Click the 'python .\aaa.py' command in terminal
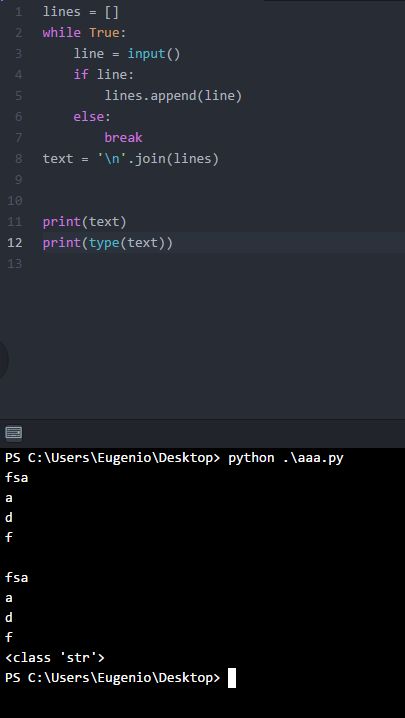The width and height of the screenshot is (405, 718). [x=285, y=458]
